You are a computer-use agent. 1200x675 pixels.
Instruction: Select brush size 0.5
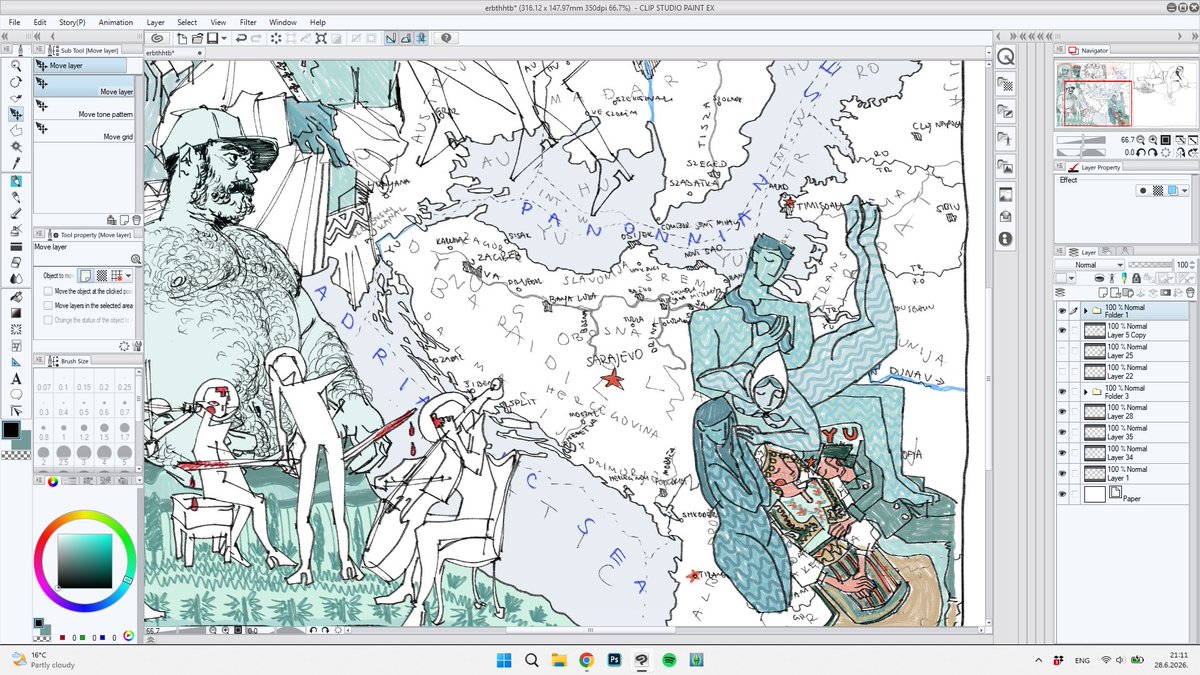[84, 409]
